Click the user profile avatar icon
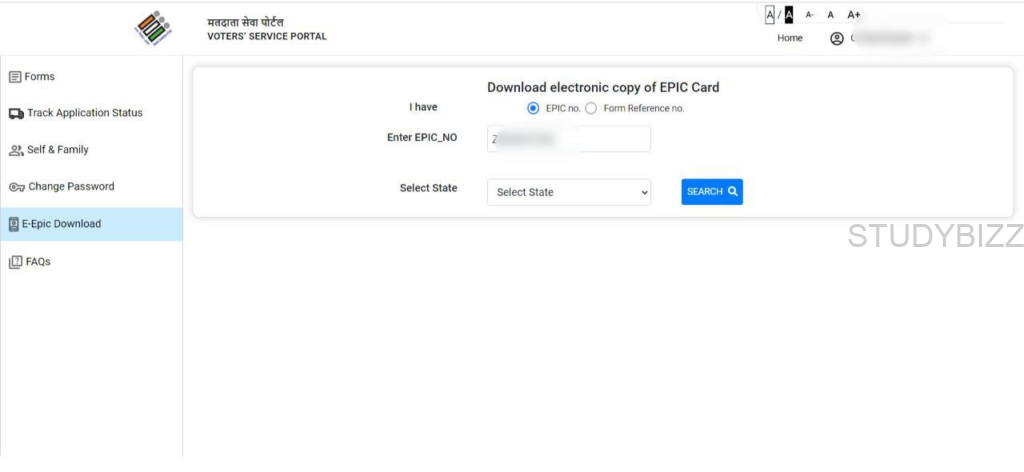 point(837,38)
